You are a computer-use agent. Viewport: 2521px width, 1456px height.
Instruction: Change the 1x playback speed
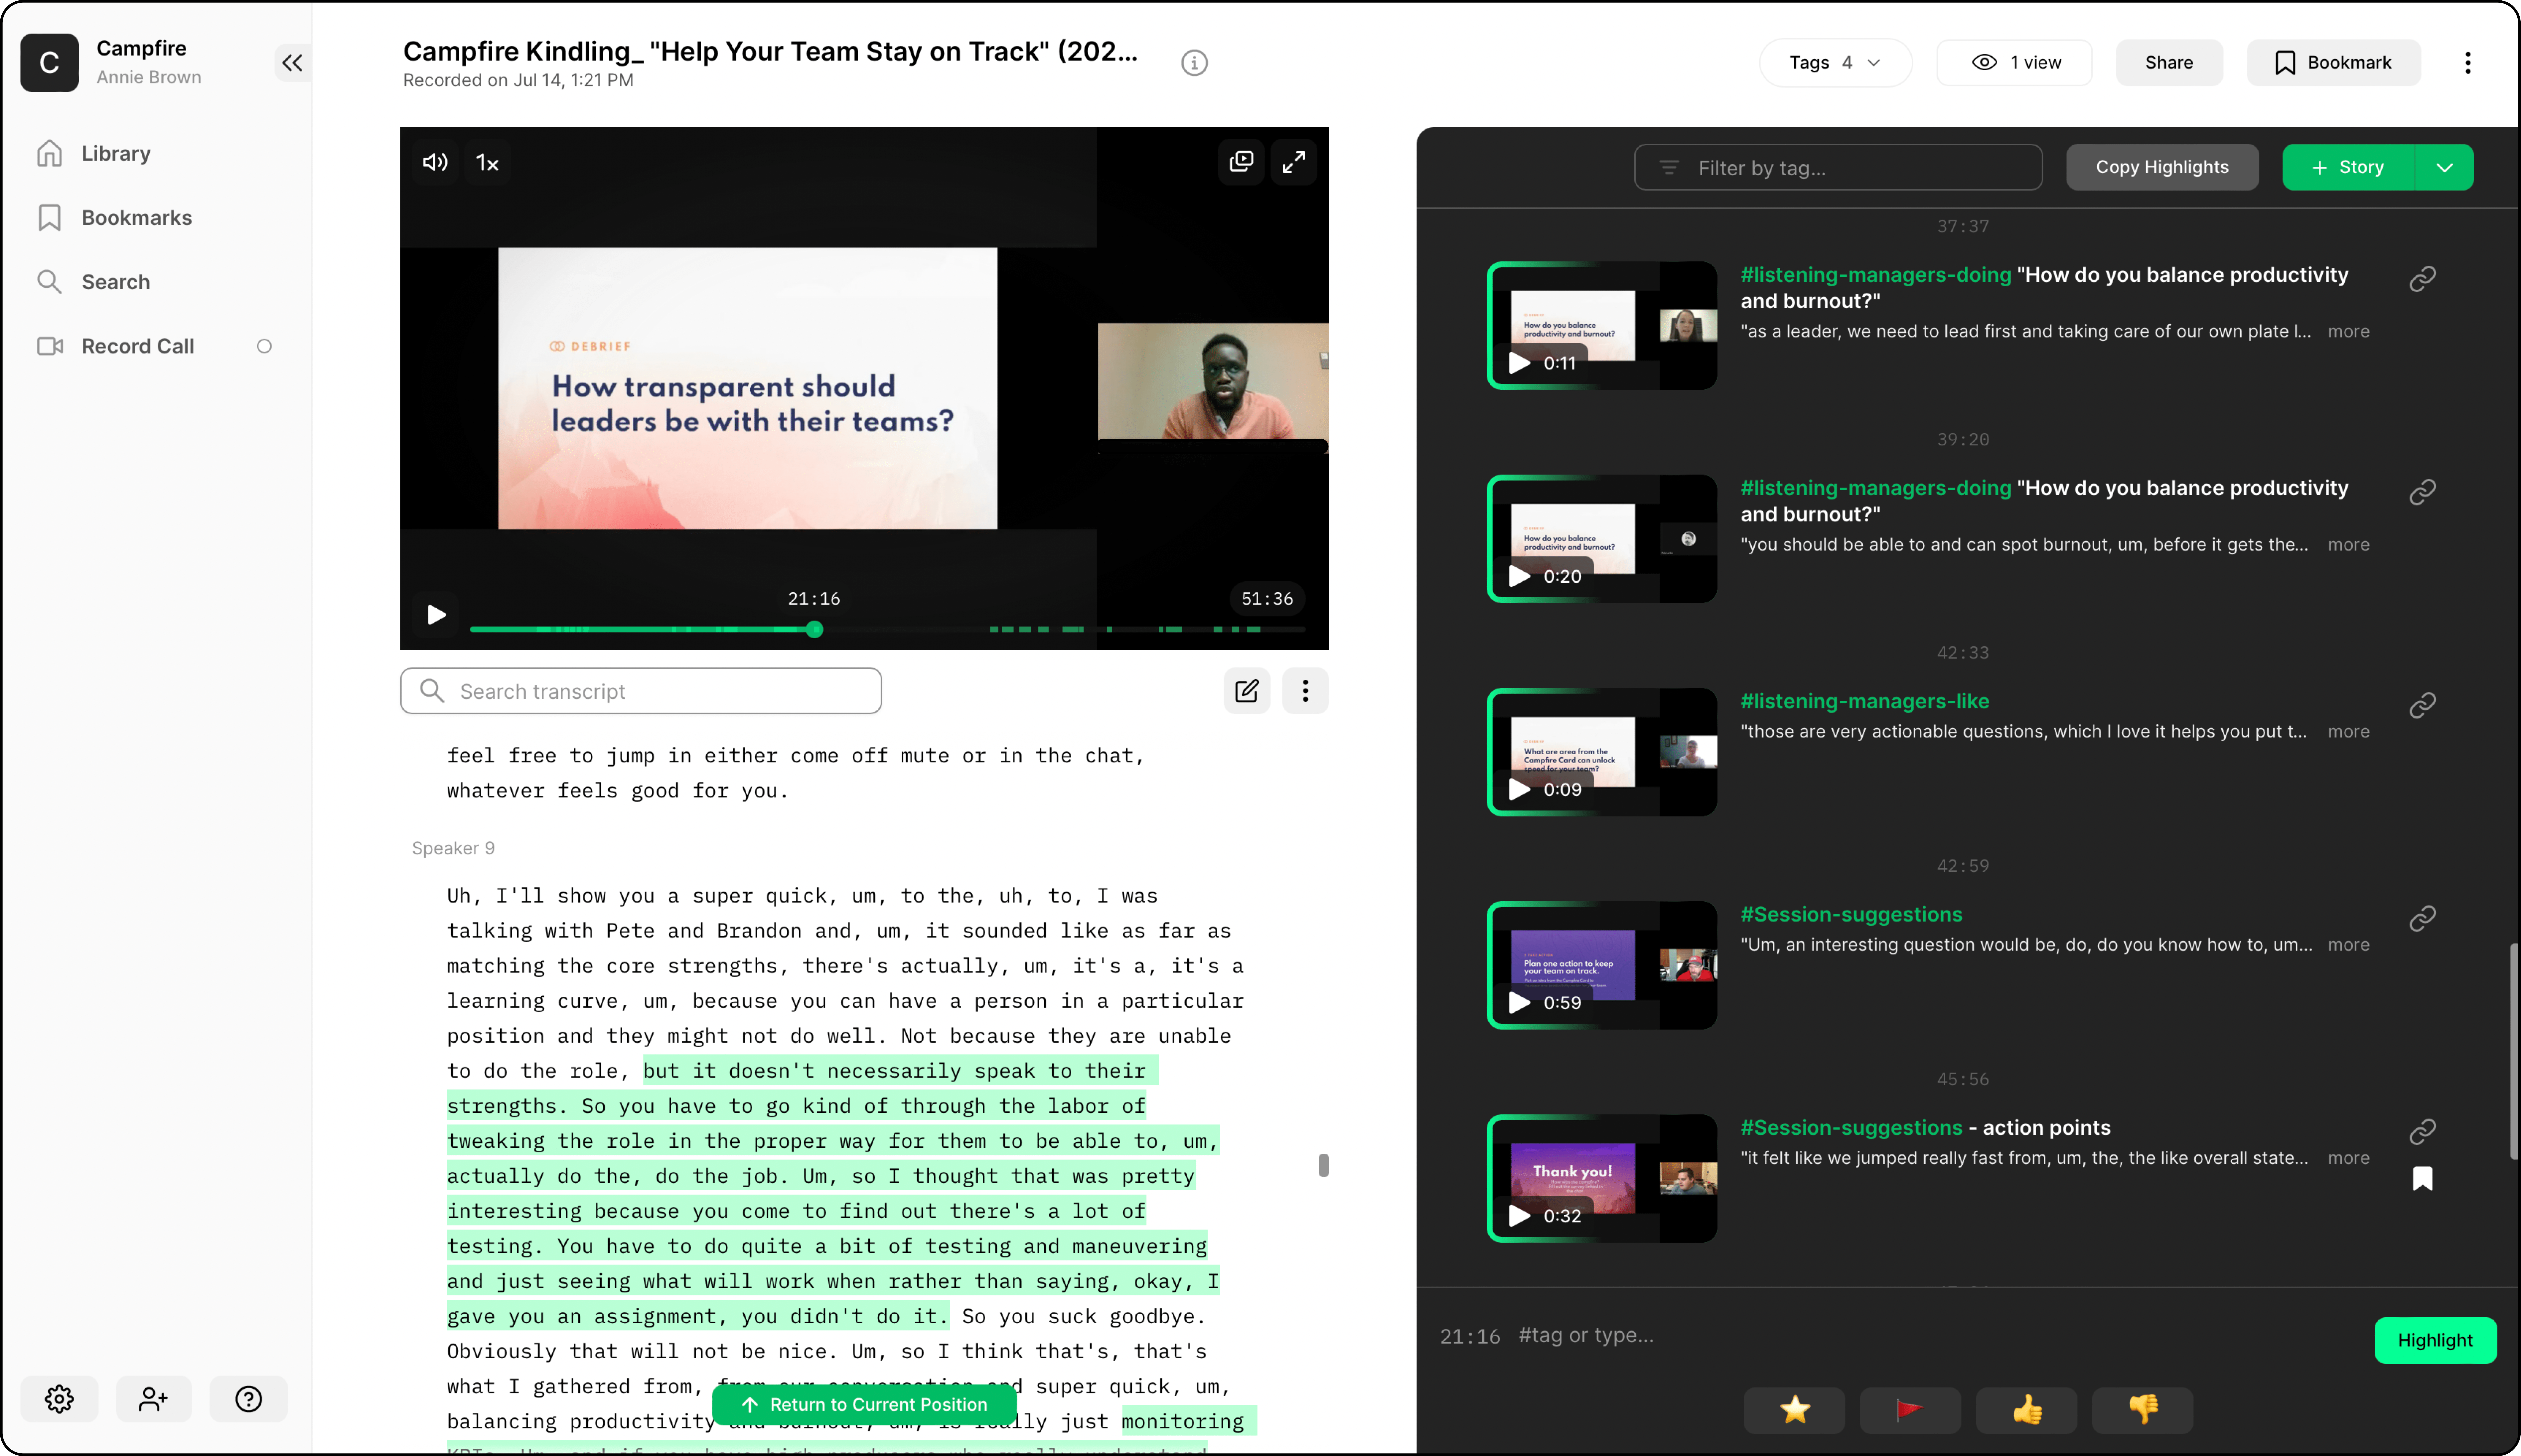pos(487,162)
